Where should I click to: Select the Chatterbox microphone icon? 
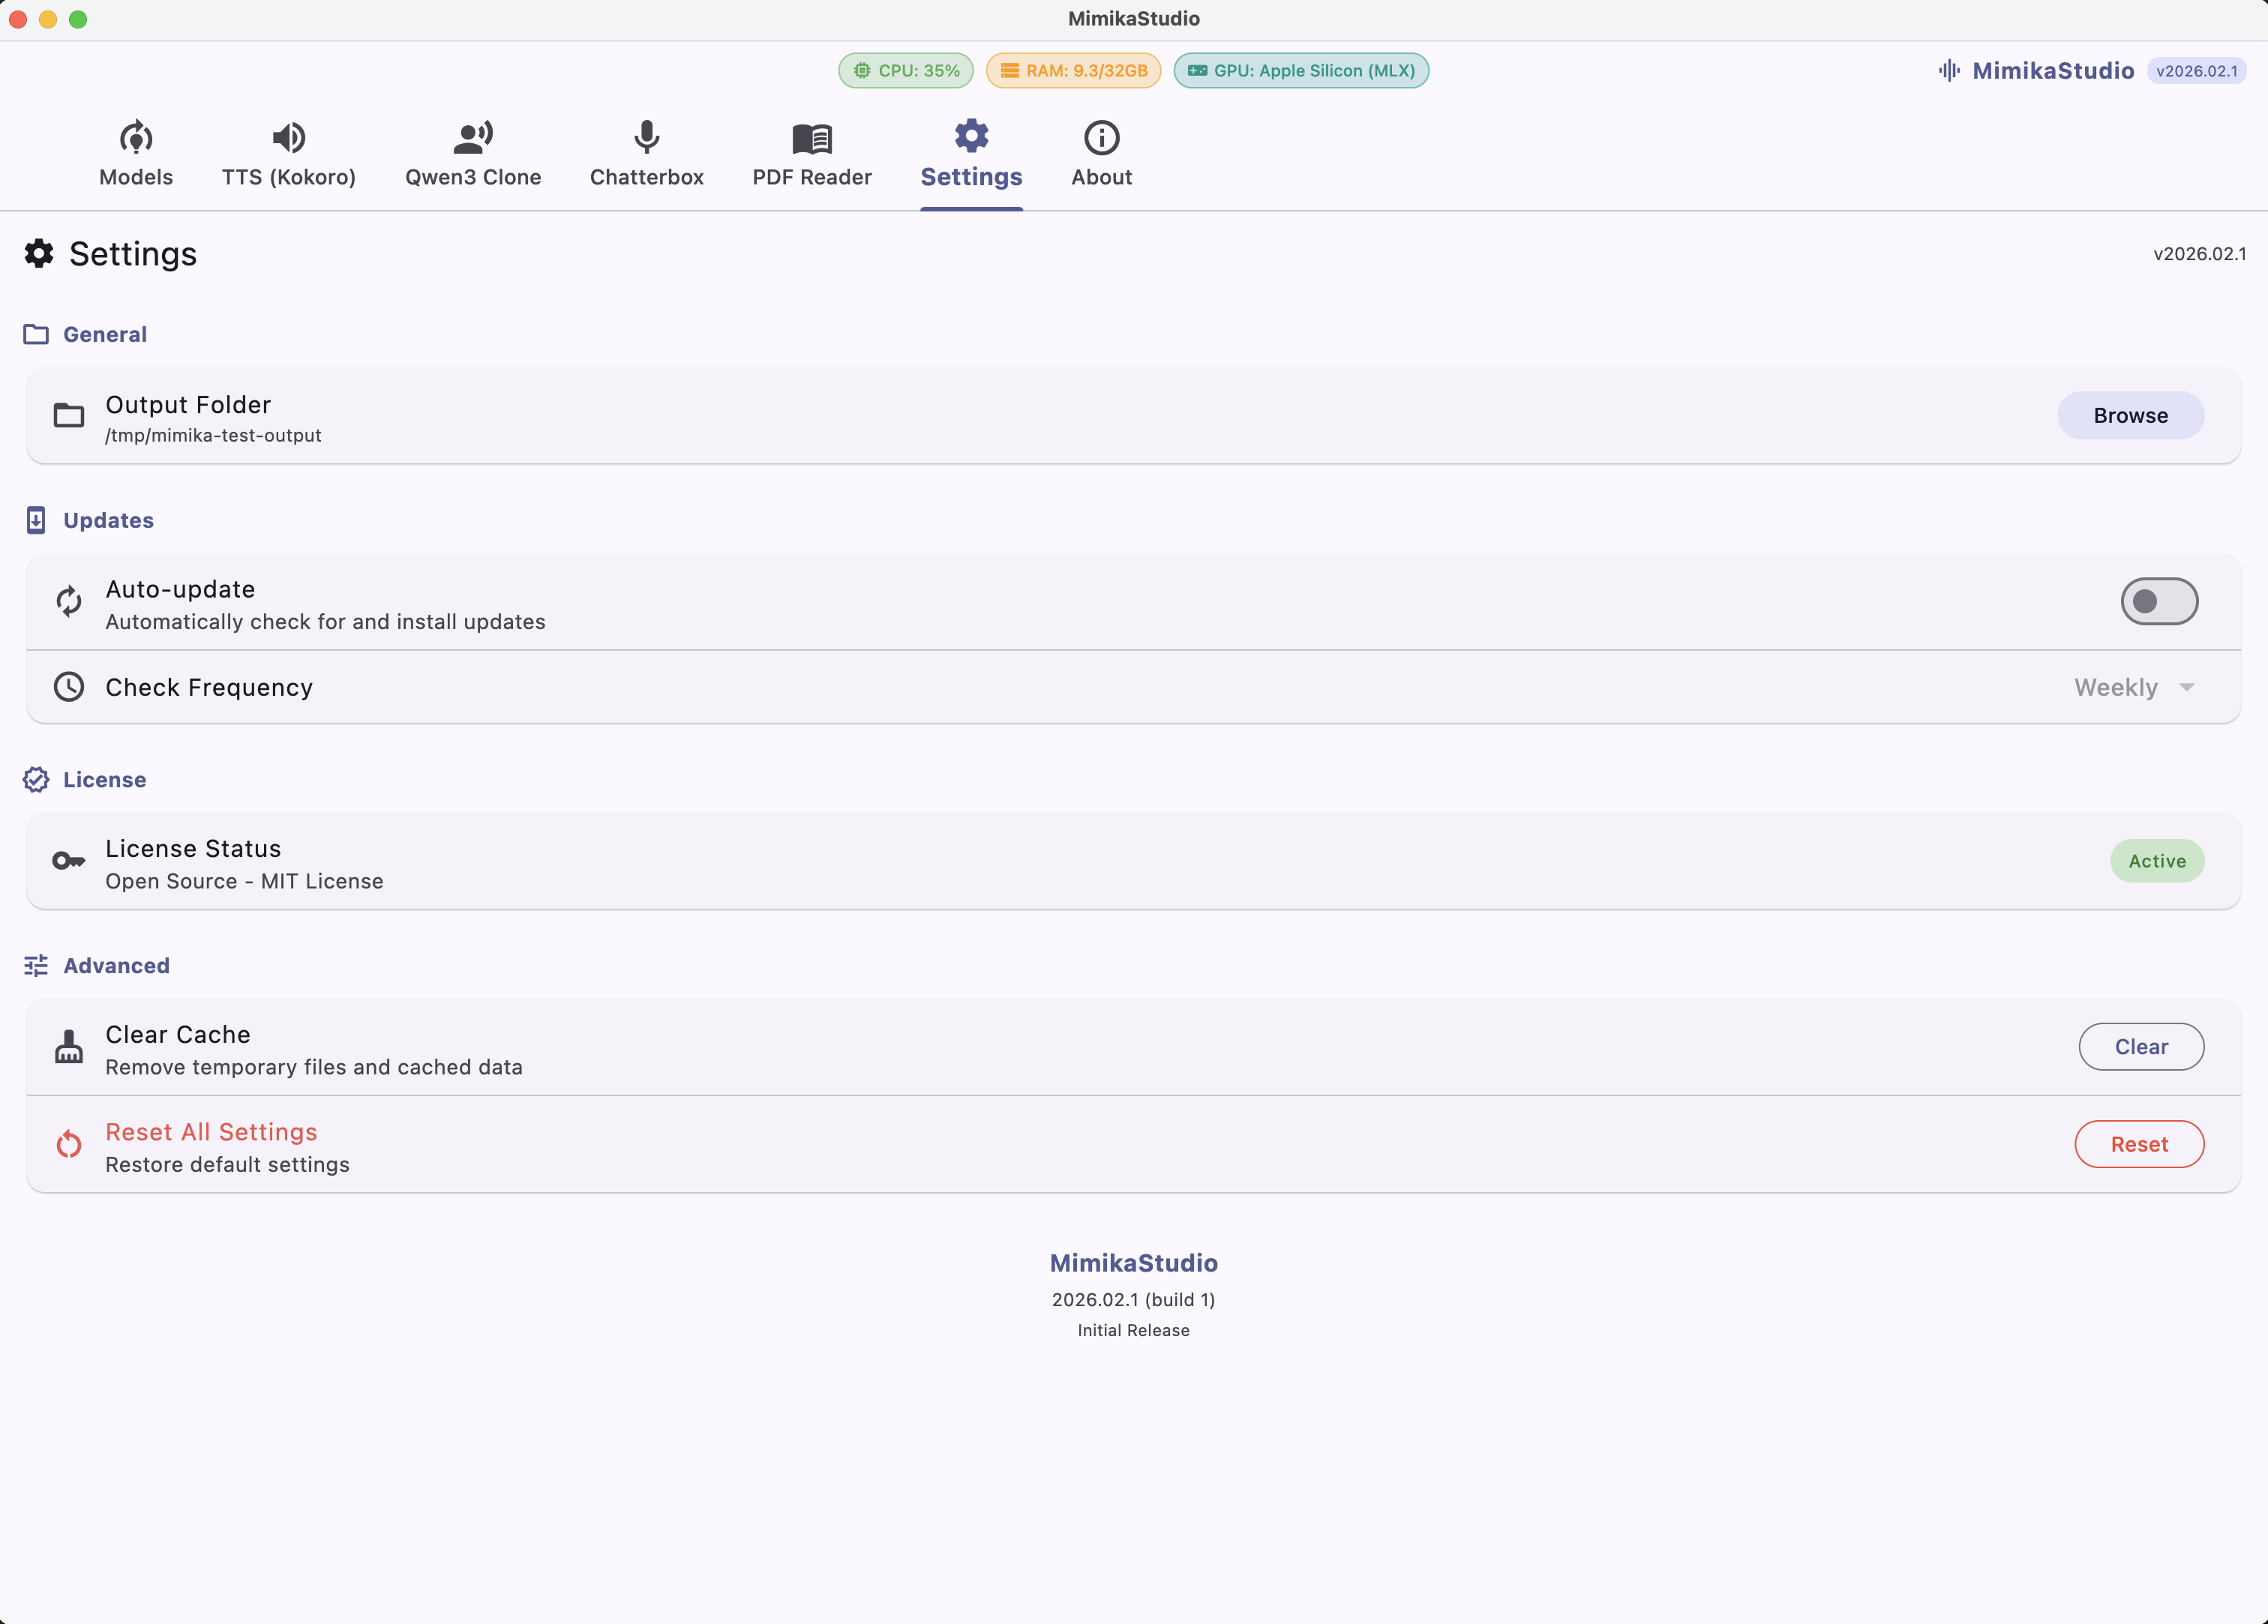coord(647,137)
